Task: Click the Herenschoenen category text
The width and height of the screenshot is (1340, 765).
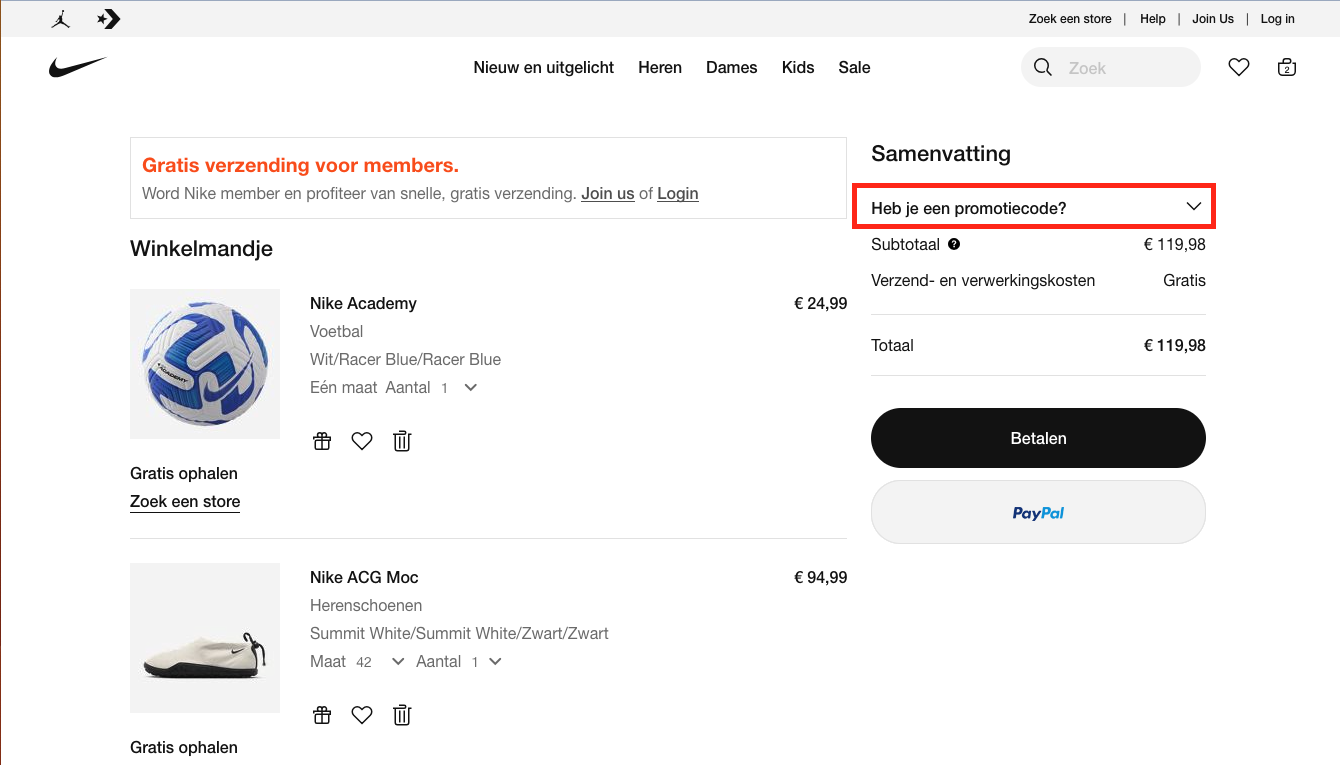Action: tap(366, 605)
